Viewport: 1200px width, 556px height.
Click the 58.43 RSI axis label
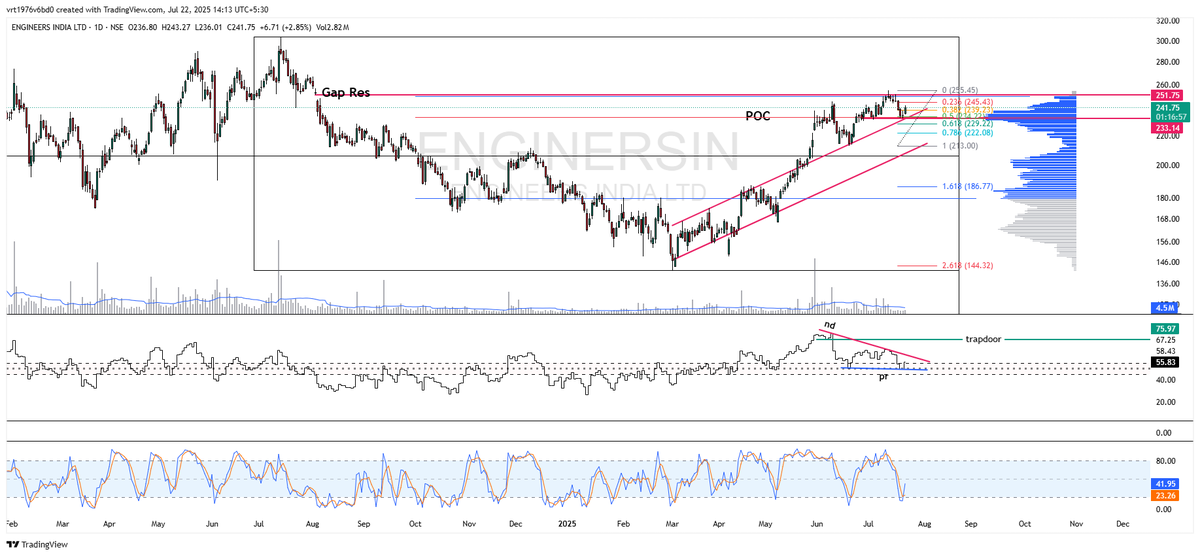coord(1167,352)
